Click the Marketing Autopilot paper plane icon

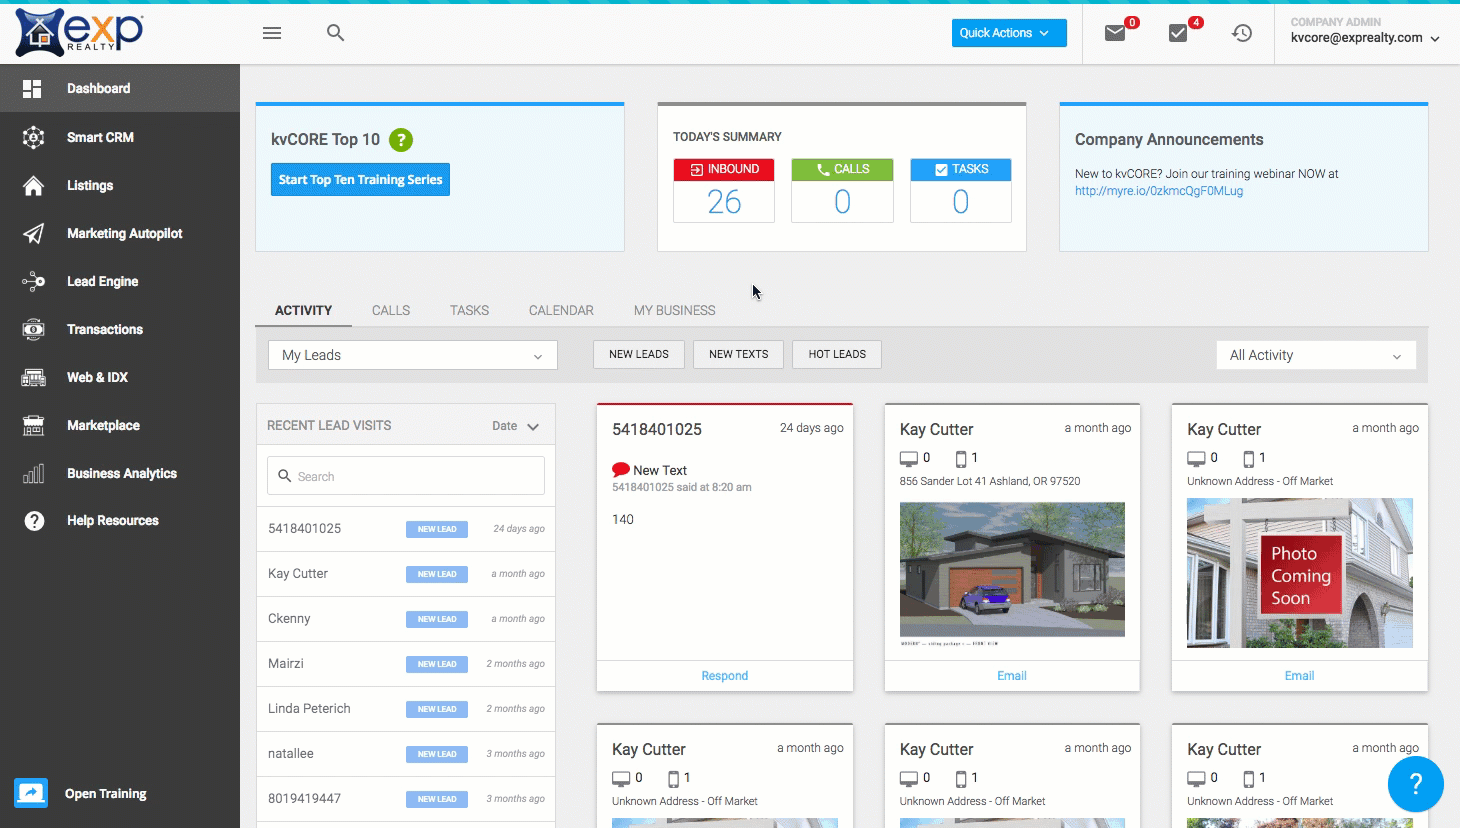pyautogui.click(x=33, y=233)
